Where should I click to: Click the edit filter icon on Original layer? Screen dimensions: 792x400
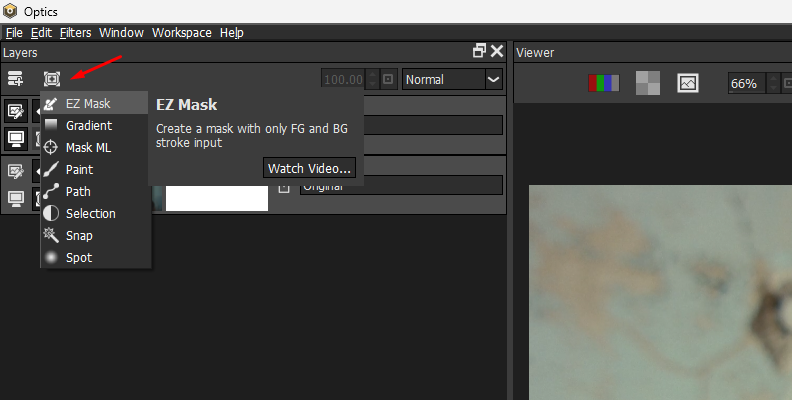click(16, 171)
